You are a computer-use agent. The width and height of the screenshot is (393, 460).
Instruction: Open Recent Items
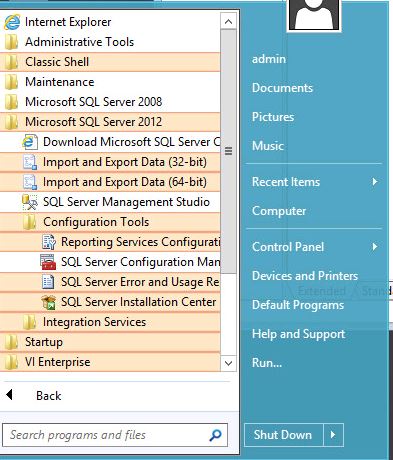[286, 182]
